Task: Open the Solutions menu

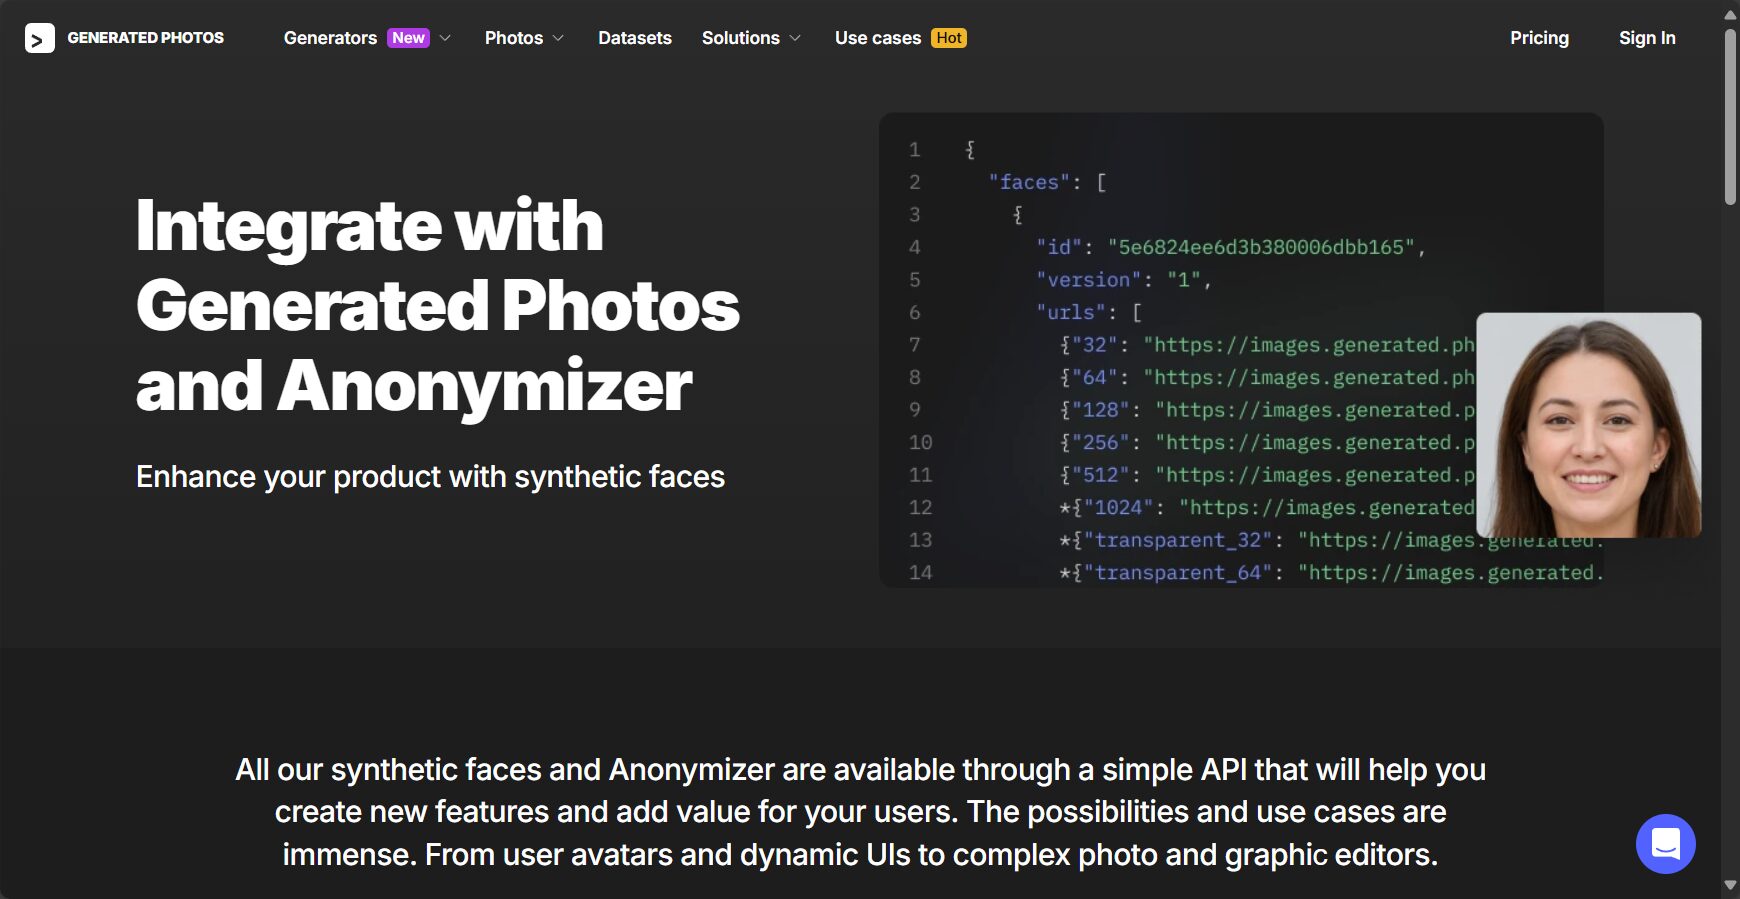Action: point(740,38)
